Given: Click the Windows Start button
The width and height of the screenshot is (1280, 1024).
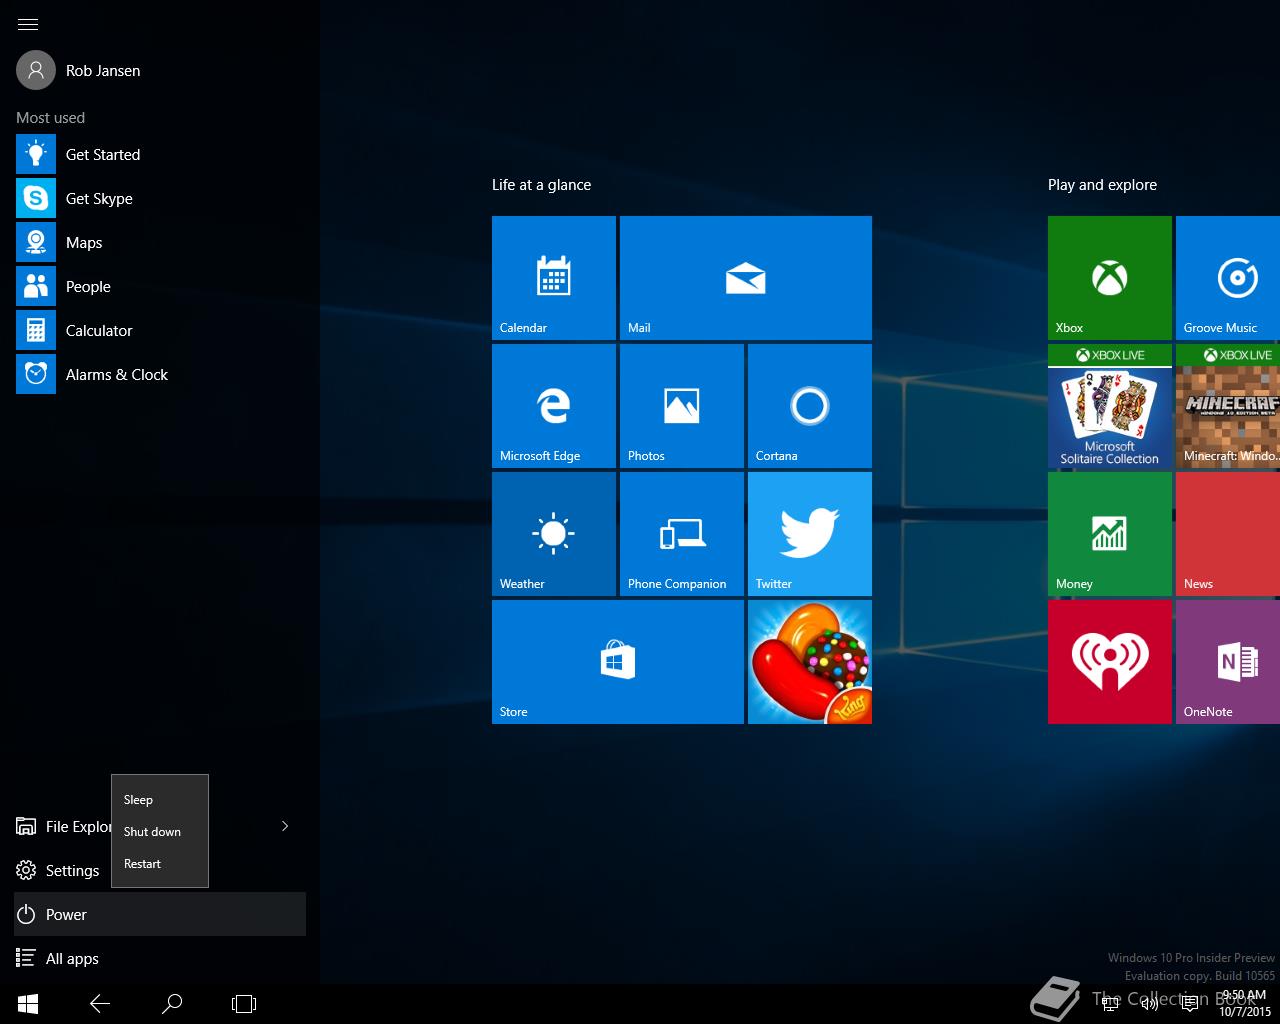Looking at the screenshot, I should [x=28, y=1003].
